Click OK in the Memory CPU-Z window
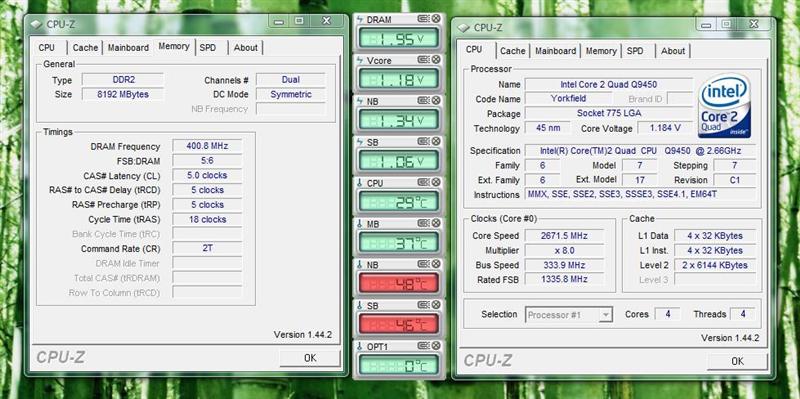Image resolution: width=800 pixels, height=399 pixels. pyautogui.click(x=310, y=358)
